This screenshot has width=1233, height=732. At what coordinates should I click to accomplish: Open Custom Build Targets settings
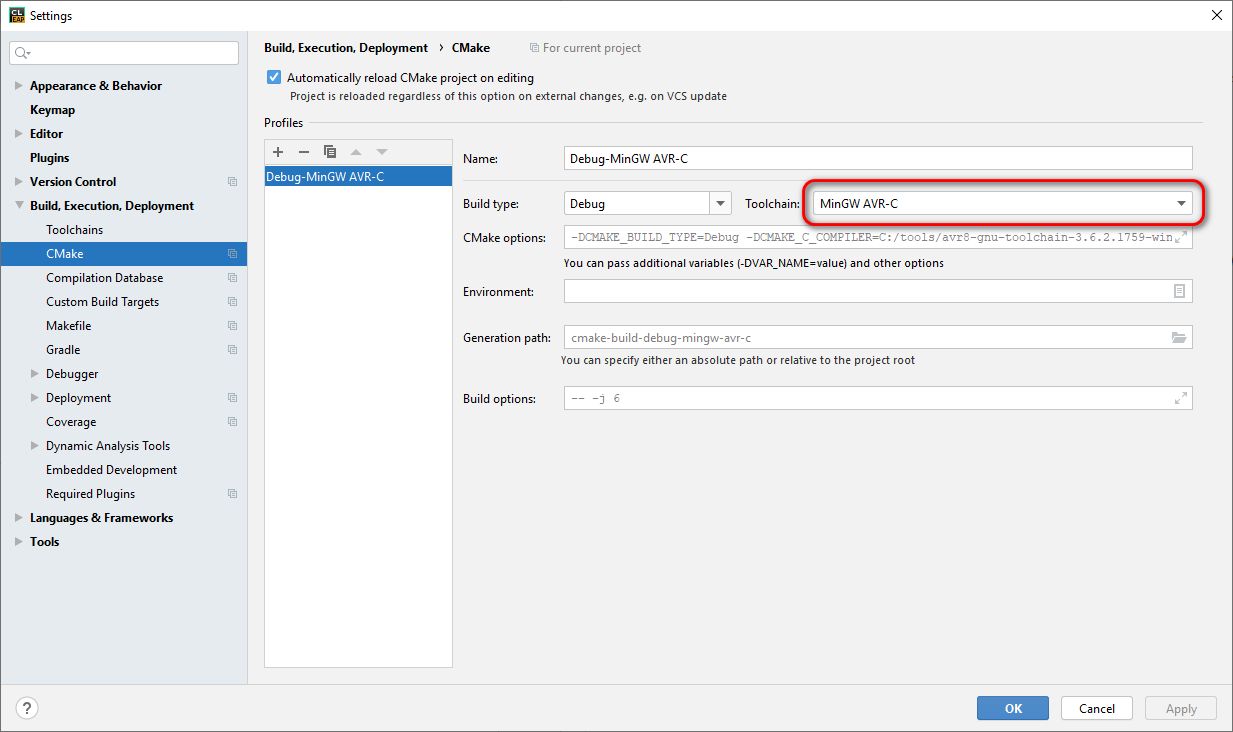pos(102,302)
